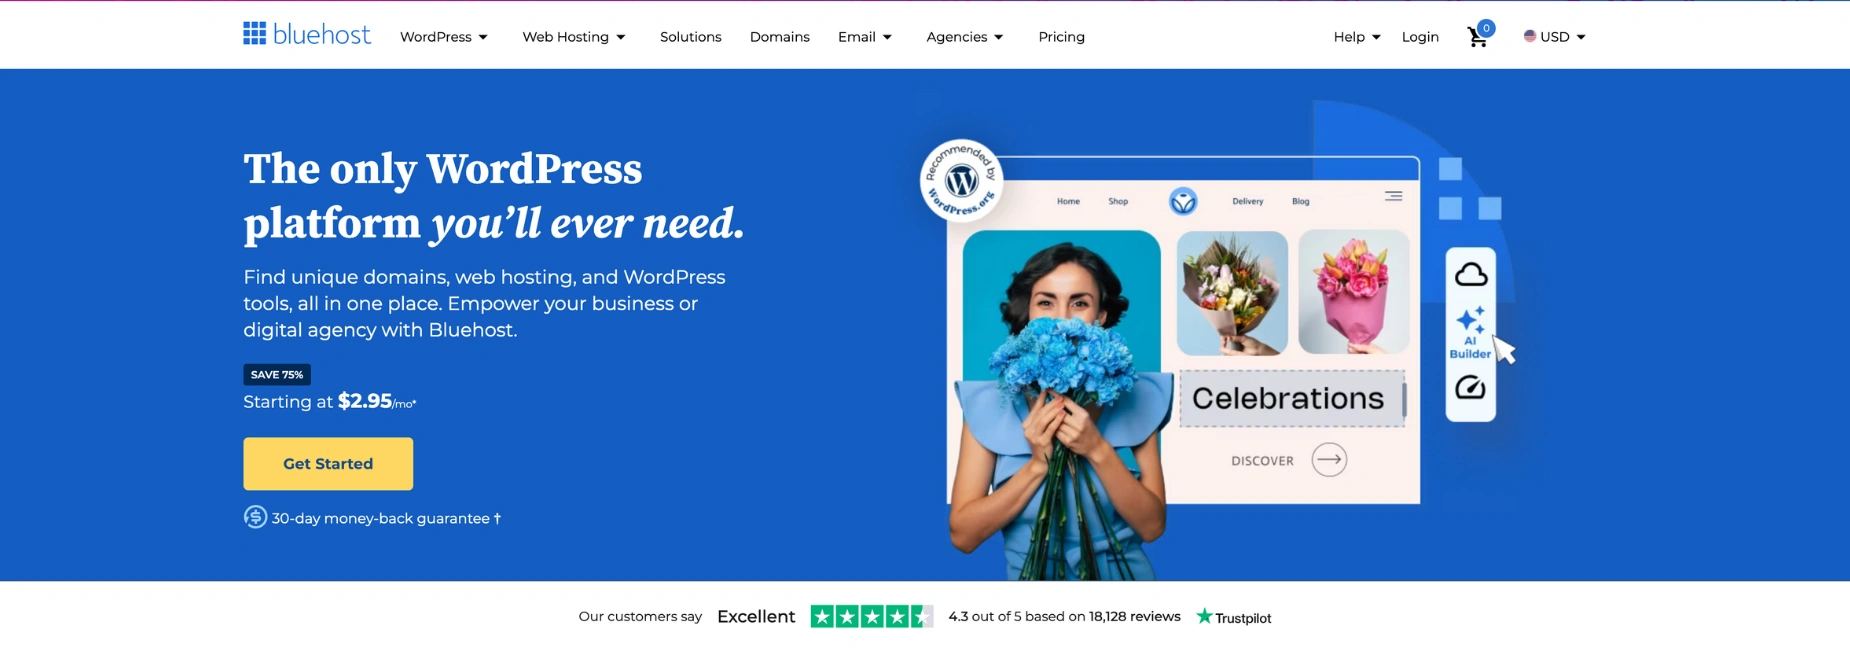Open the Email dropdown menu
The image size is (1850, 655).
(x=865, y=37)
